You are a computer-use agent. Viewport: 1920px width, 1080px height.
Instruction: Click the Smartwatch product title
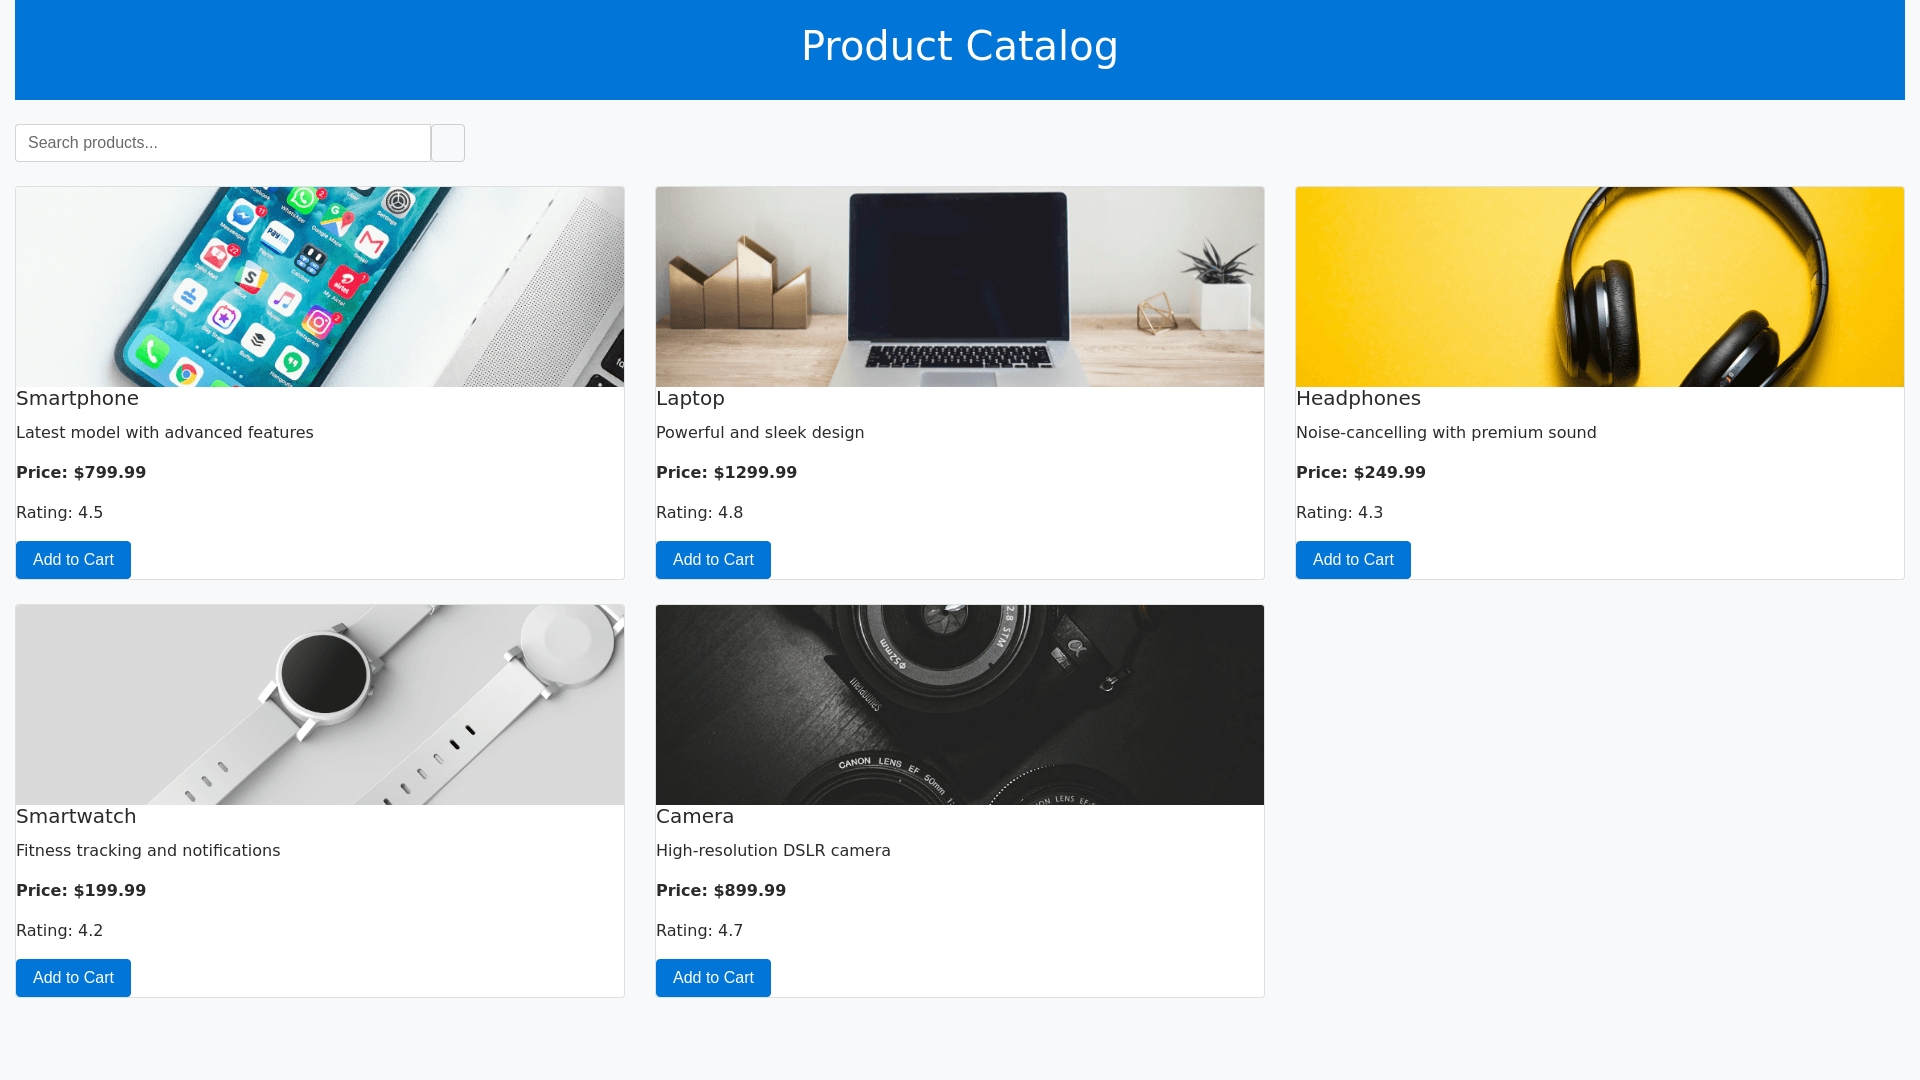(76, 816)
